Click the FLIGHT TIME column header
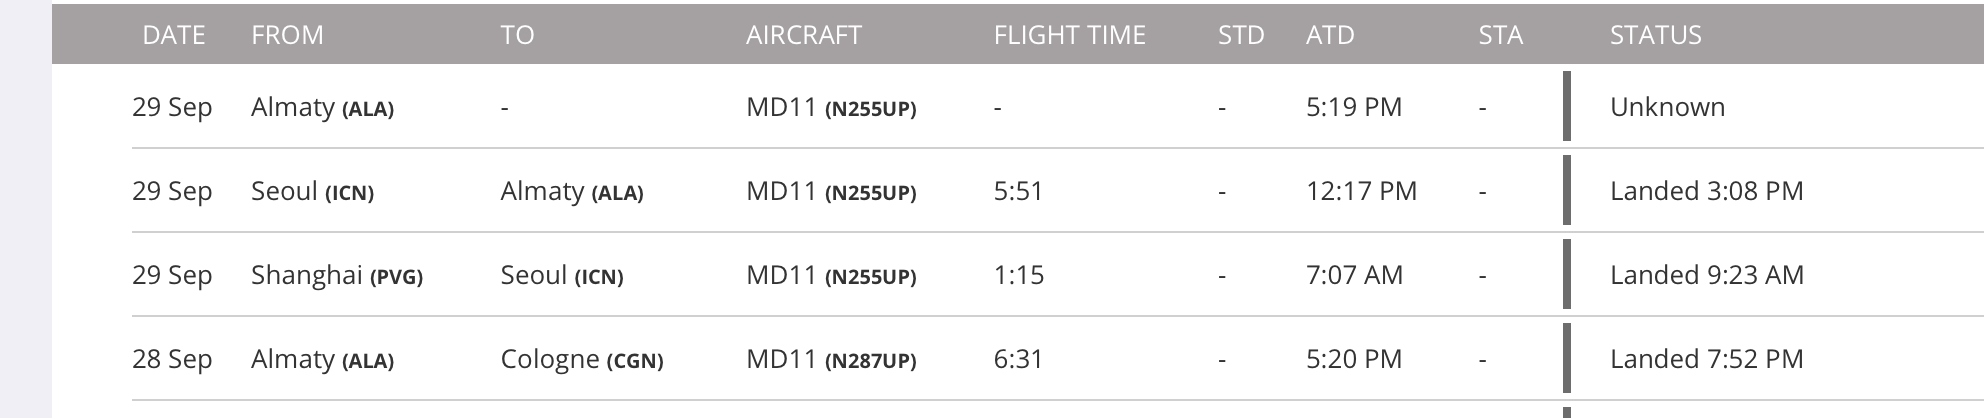The height and width of the screenshot is (418, 1984). 1070,35
